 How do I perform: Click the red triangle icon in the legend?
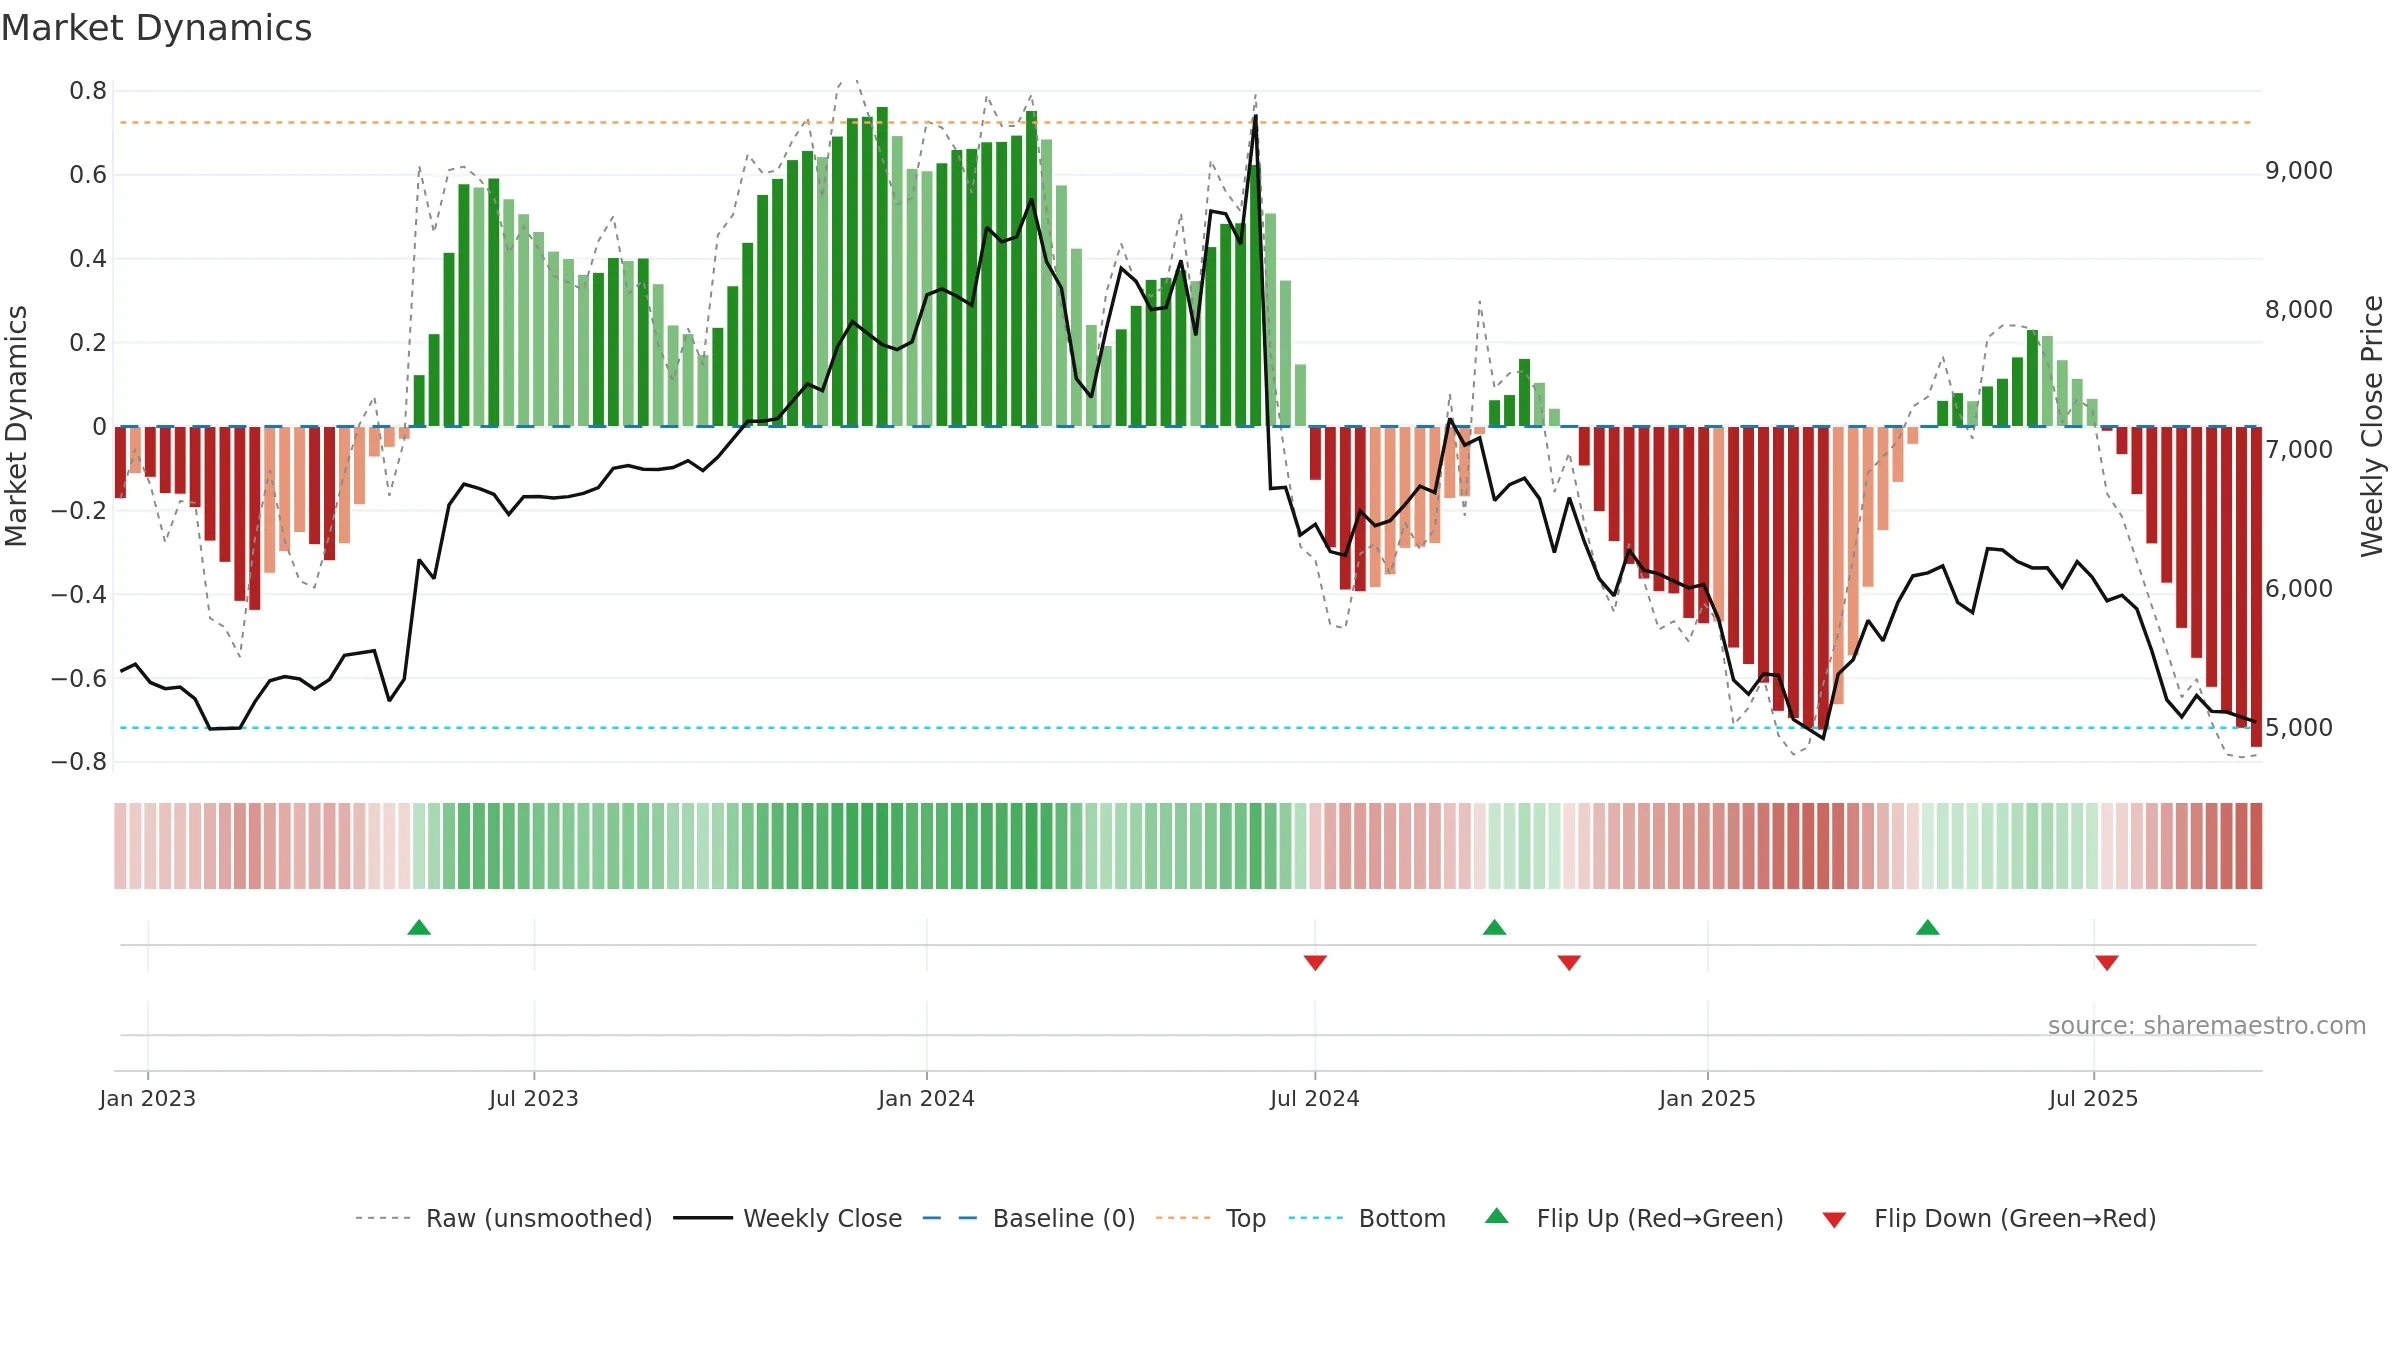(1834, 1220)
